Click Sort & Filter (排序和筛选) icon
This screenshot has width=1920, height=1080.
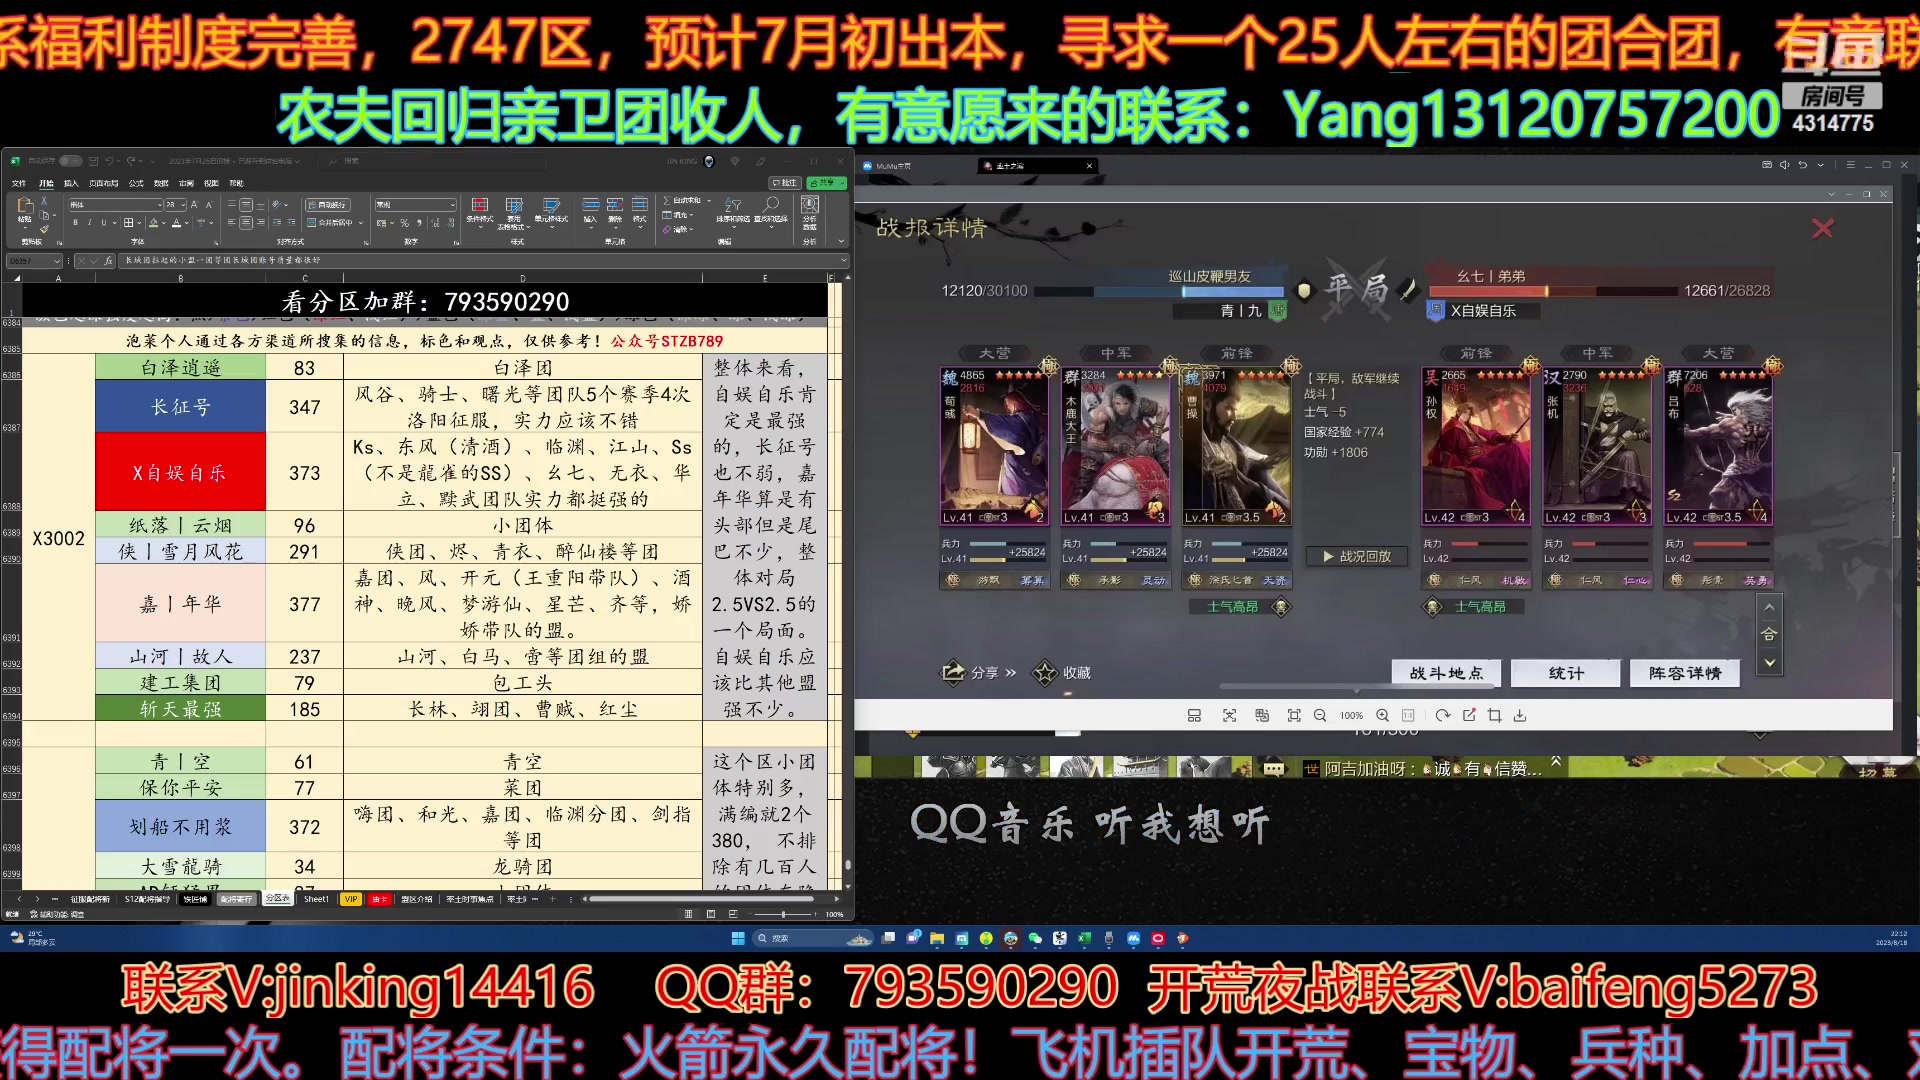point(733,205)
